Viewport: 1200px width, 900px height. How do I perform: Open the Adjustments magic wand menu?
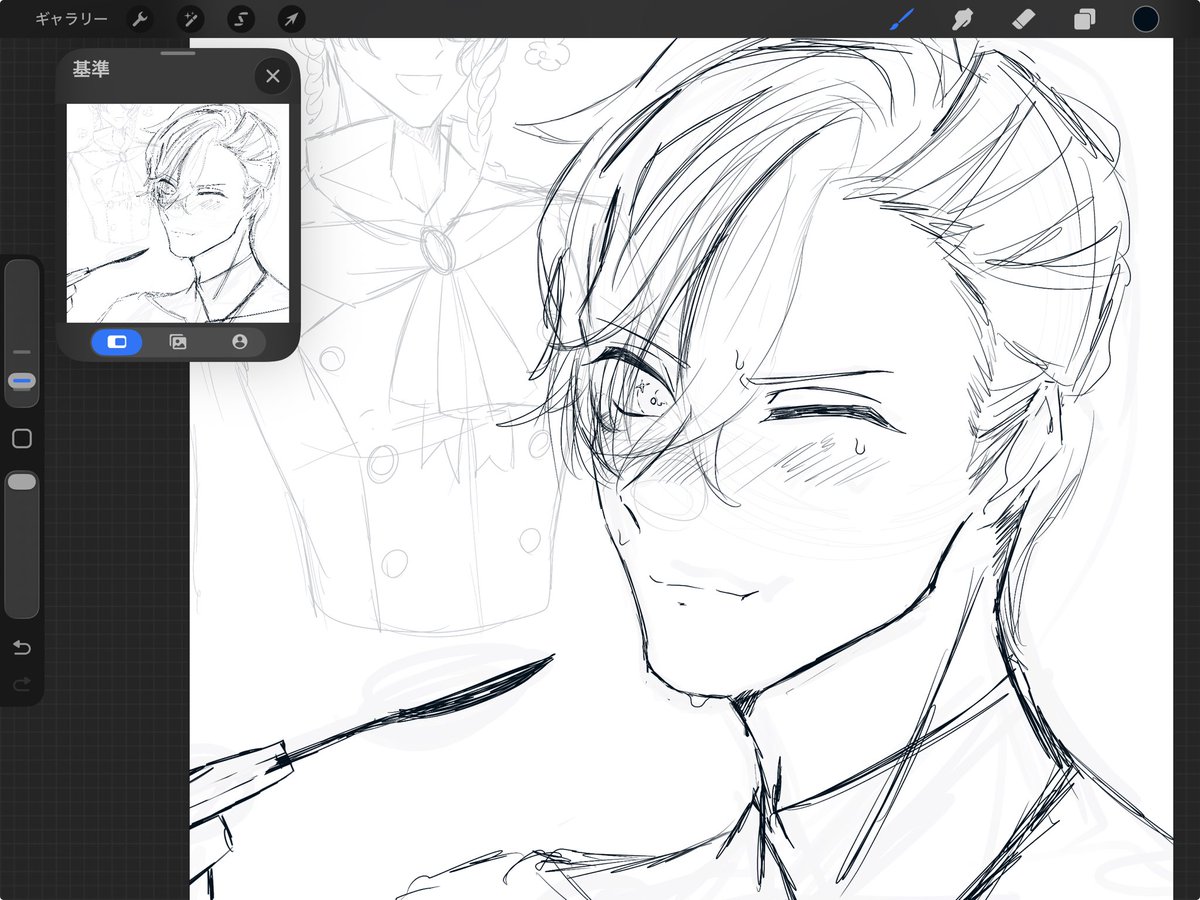point(190,19)
